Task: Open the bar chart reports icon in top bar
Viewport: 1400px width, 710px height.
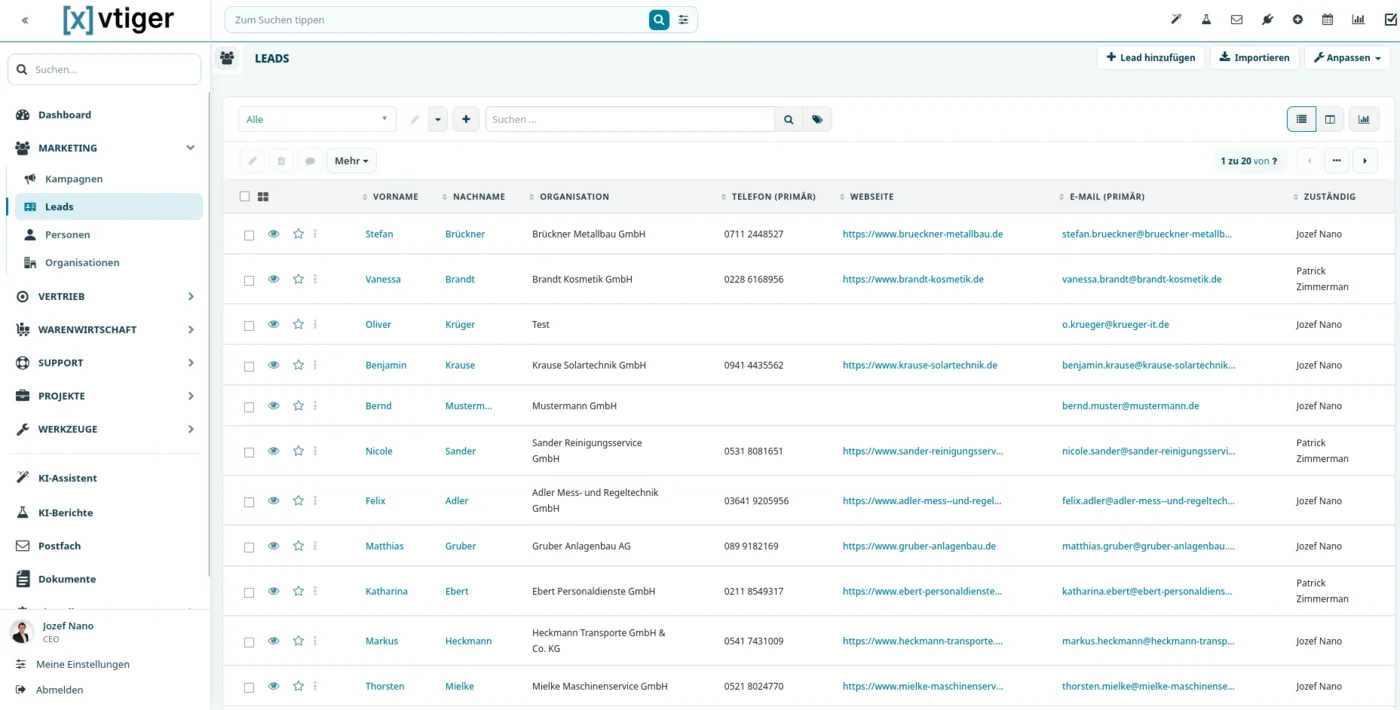Action: click(1358, 19)
